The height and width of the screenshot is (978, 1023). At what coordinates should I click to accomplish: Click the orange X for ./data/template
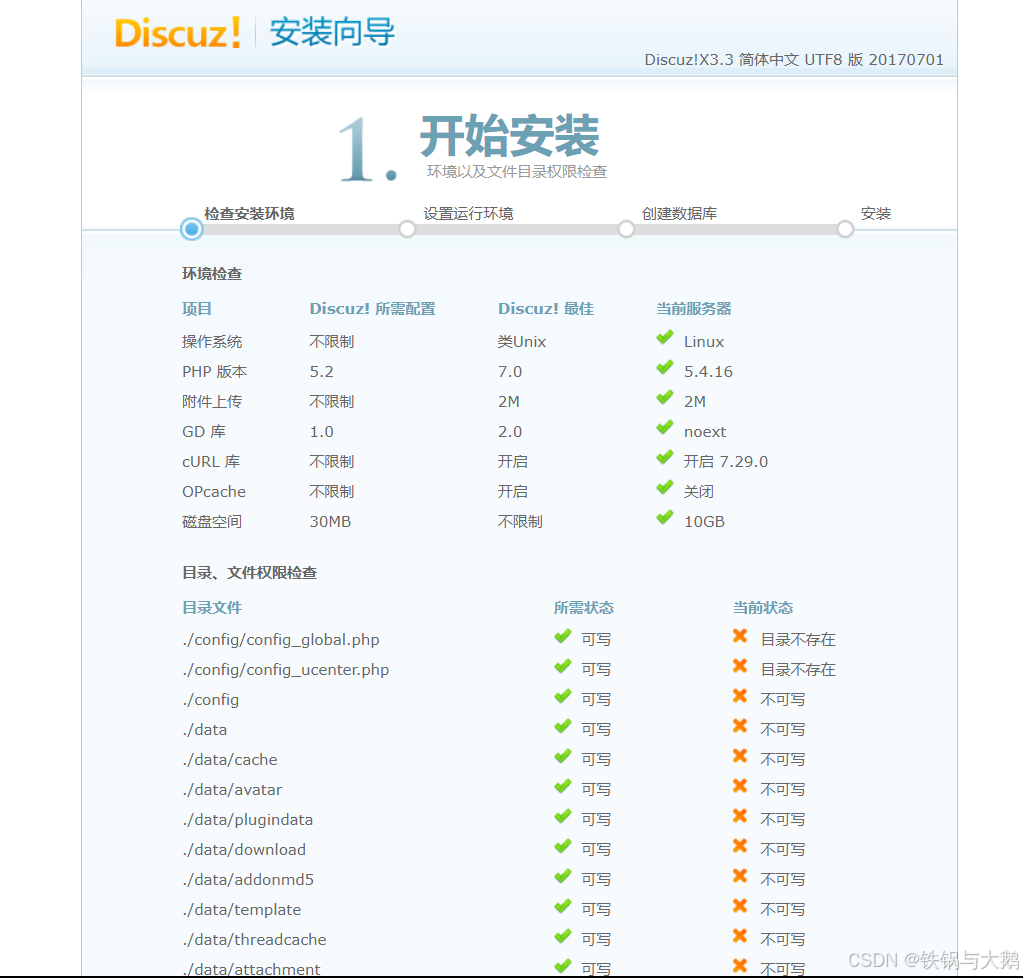coord(740,906)
